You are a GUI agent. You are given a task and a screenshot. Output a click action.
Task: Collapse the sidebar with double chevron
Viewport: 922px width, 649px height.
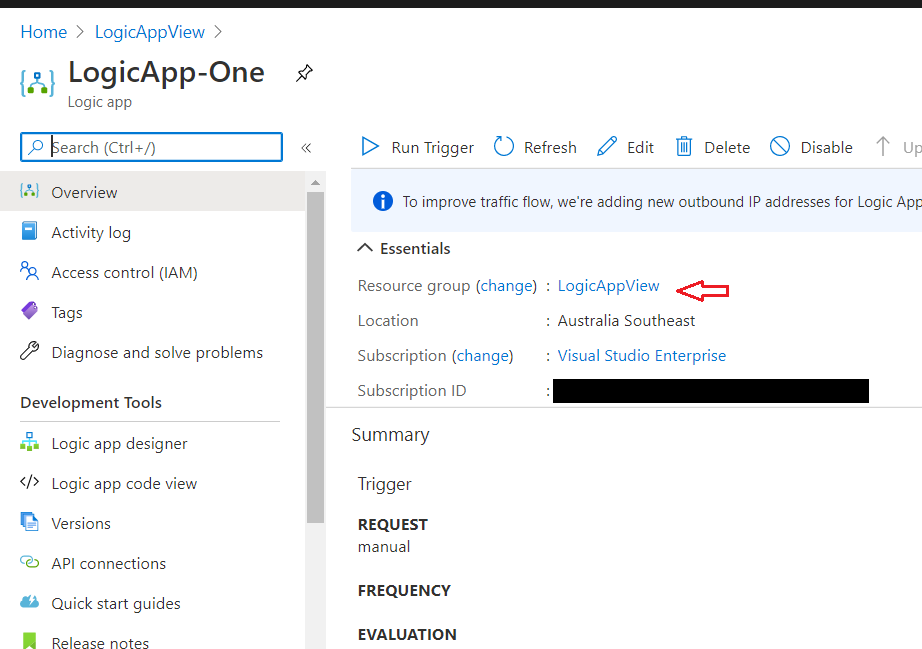pyautogui.click(x=306, y=148)
